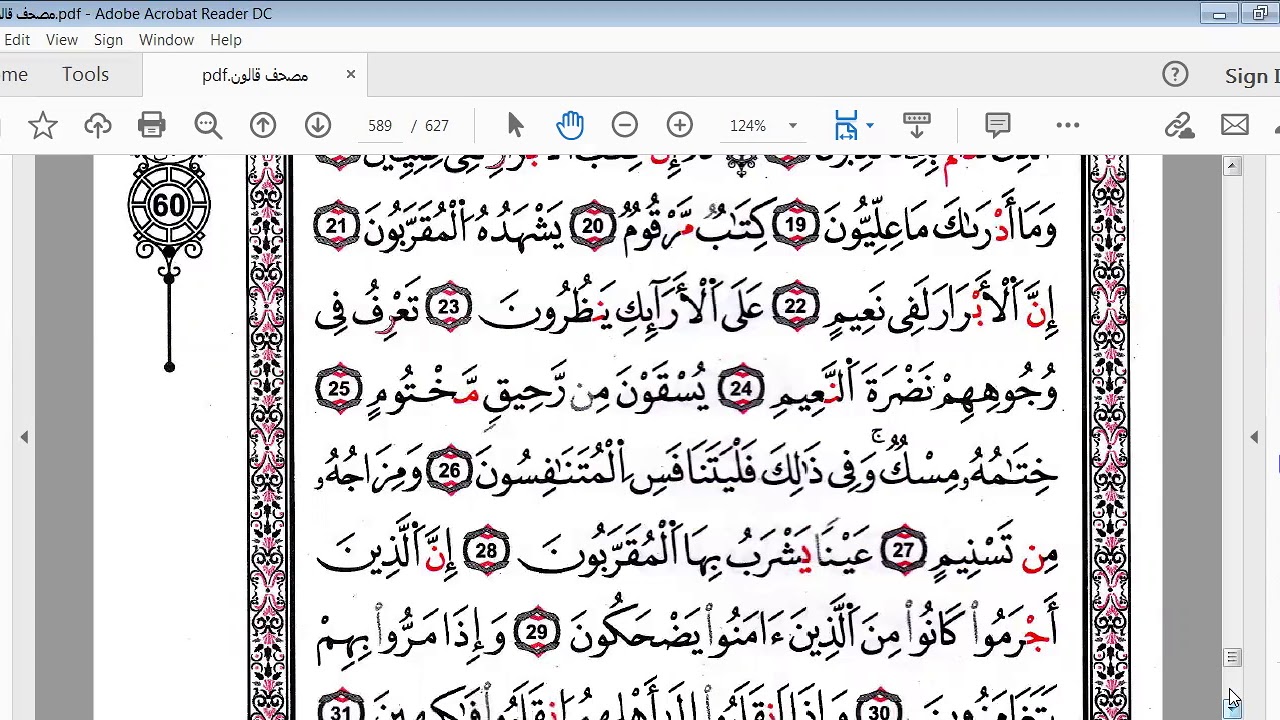Click verse marker 29 on the page

pyautogui.click(x=537, y=632)
